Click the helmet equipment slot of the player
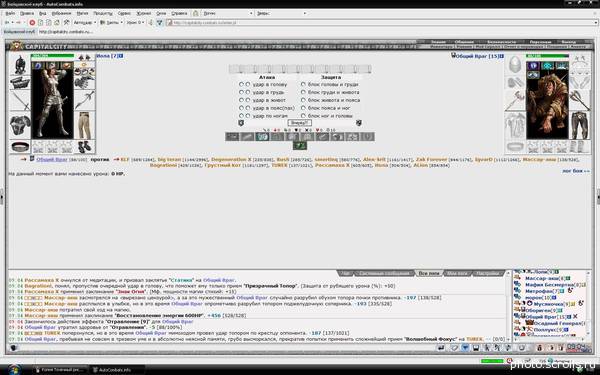This screenshot has height=375, width=600. click(19, 64)
